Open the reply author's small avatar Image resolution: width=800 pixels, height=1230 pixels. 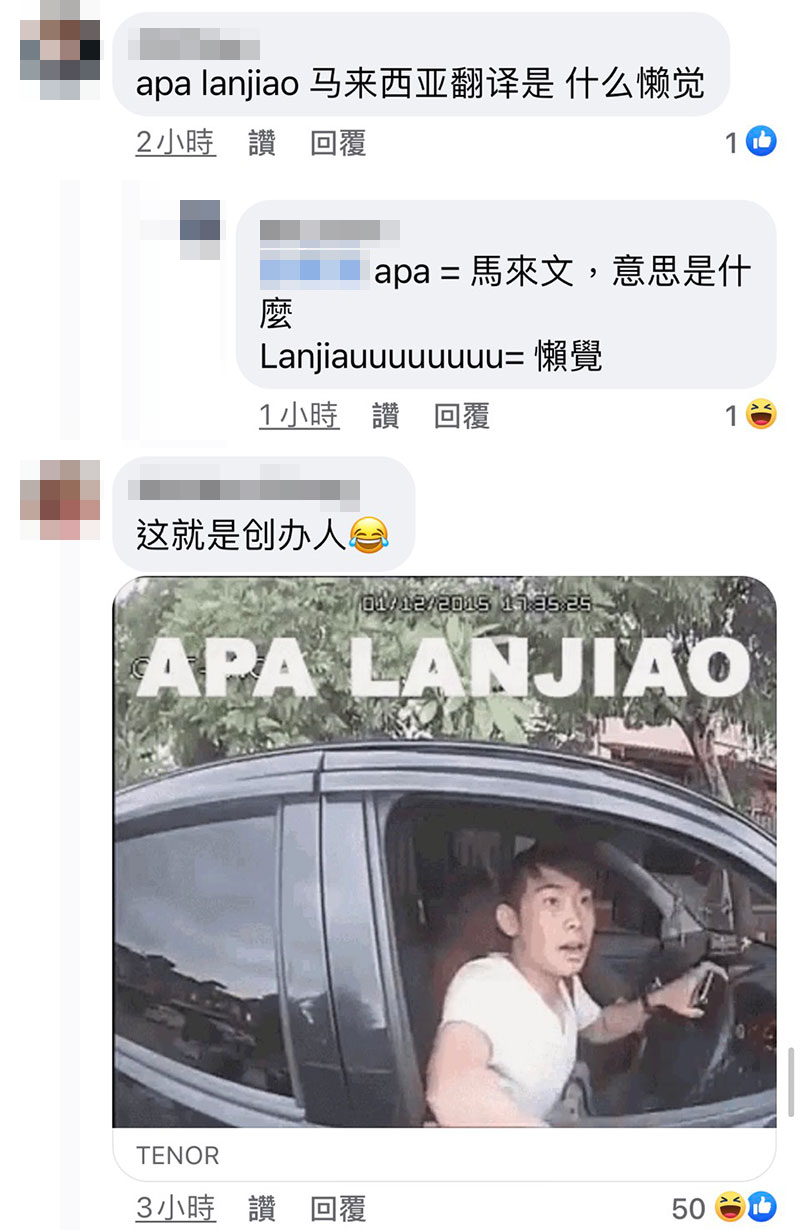point(199,229)
